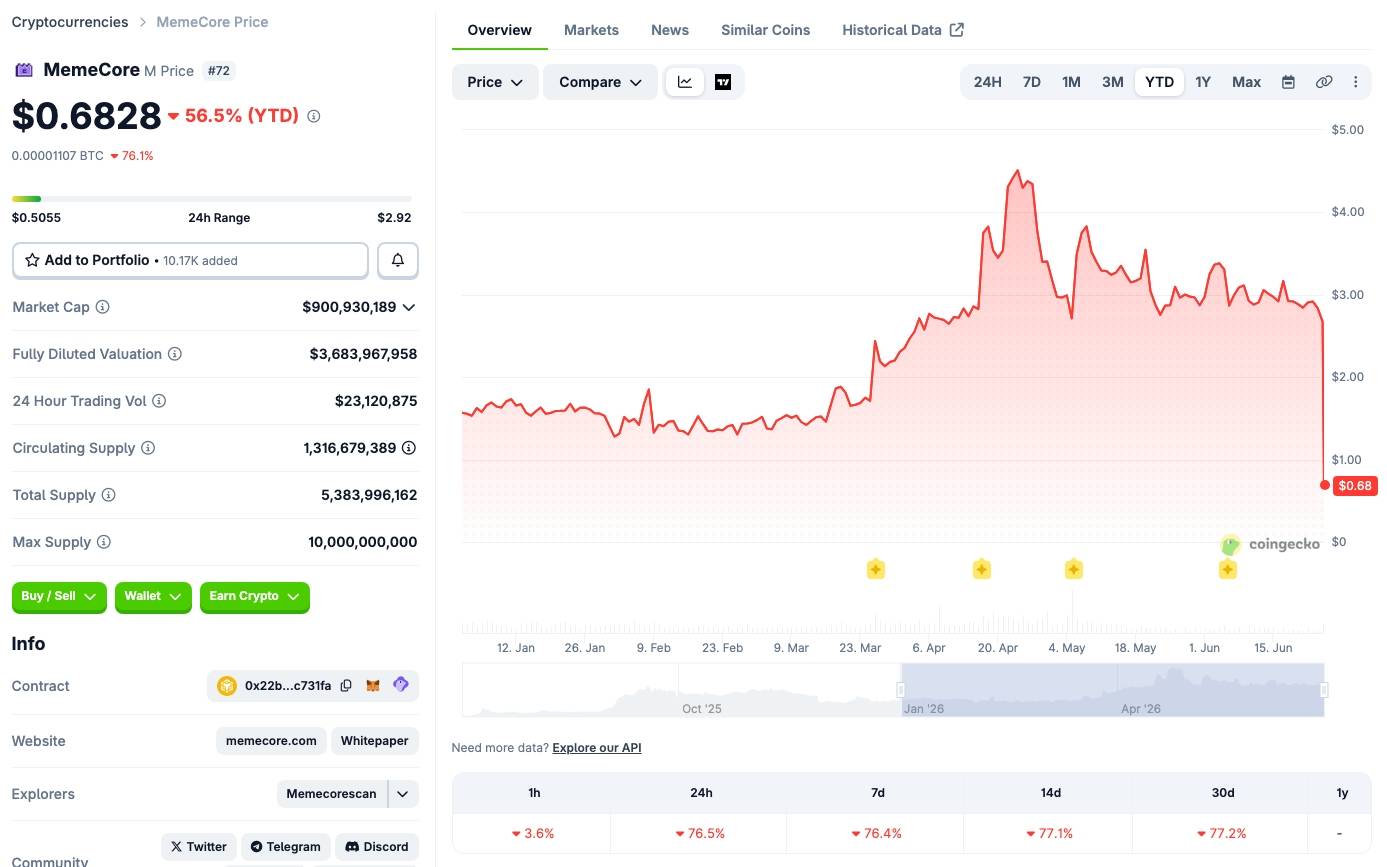Viewport: 1387px width, 867px height.
Task: Open the Memecorescan explorer link
Action: 331,794
